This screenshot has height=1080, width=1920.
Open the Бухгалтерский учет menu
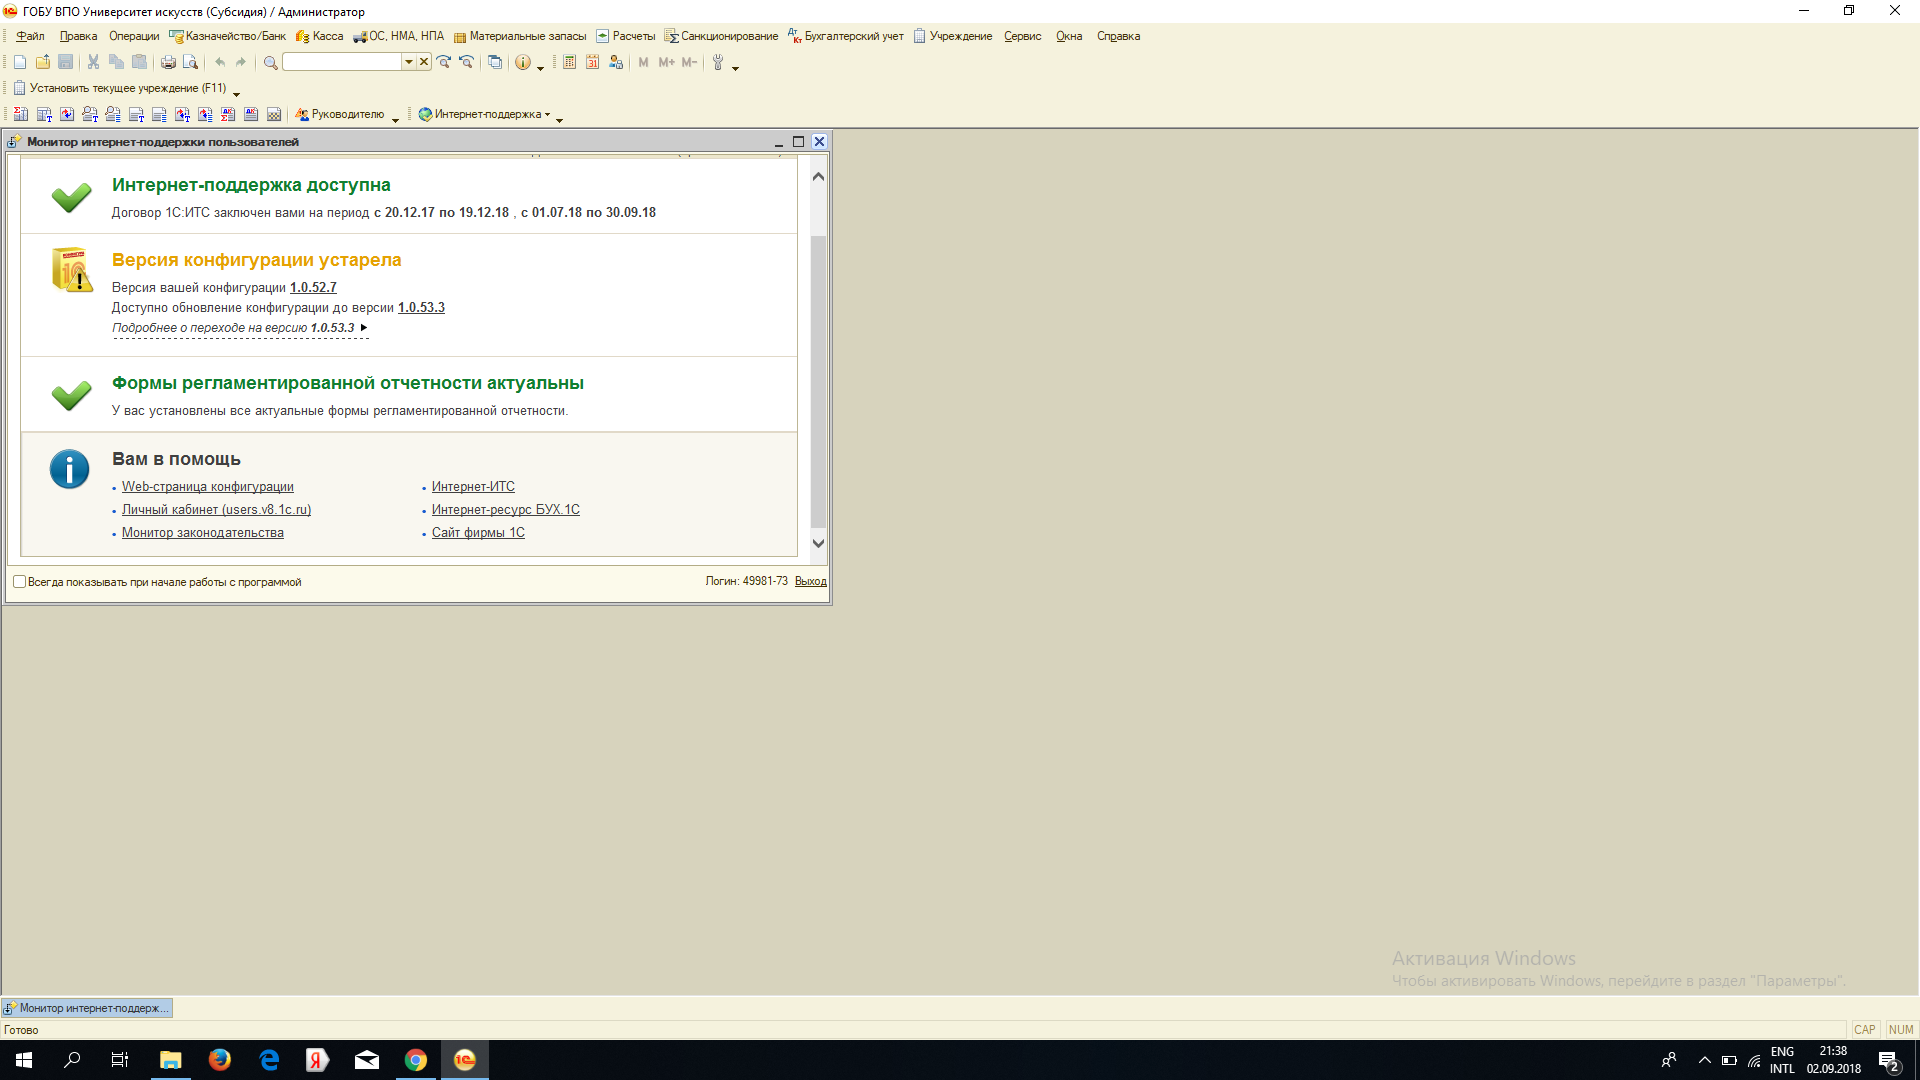coord(846,36)
